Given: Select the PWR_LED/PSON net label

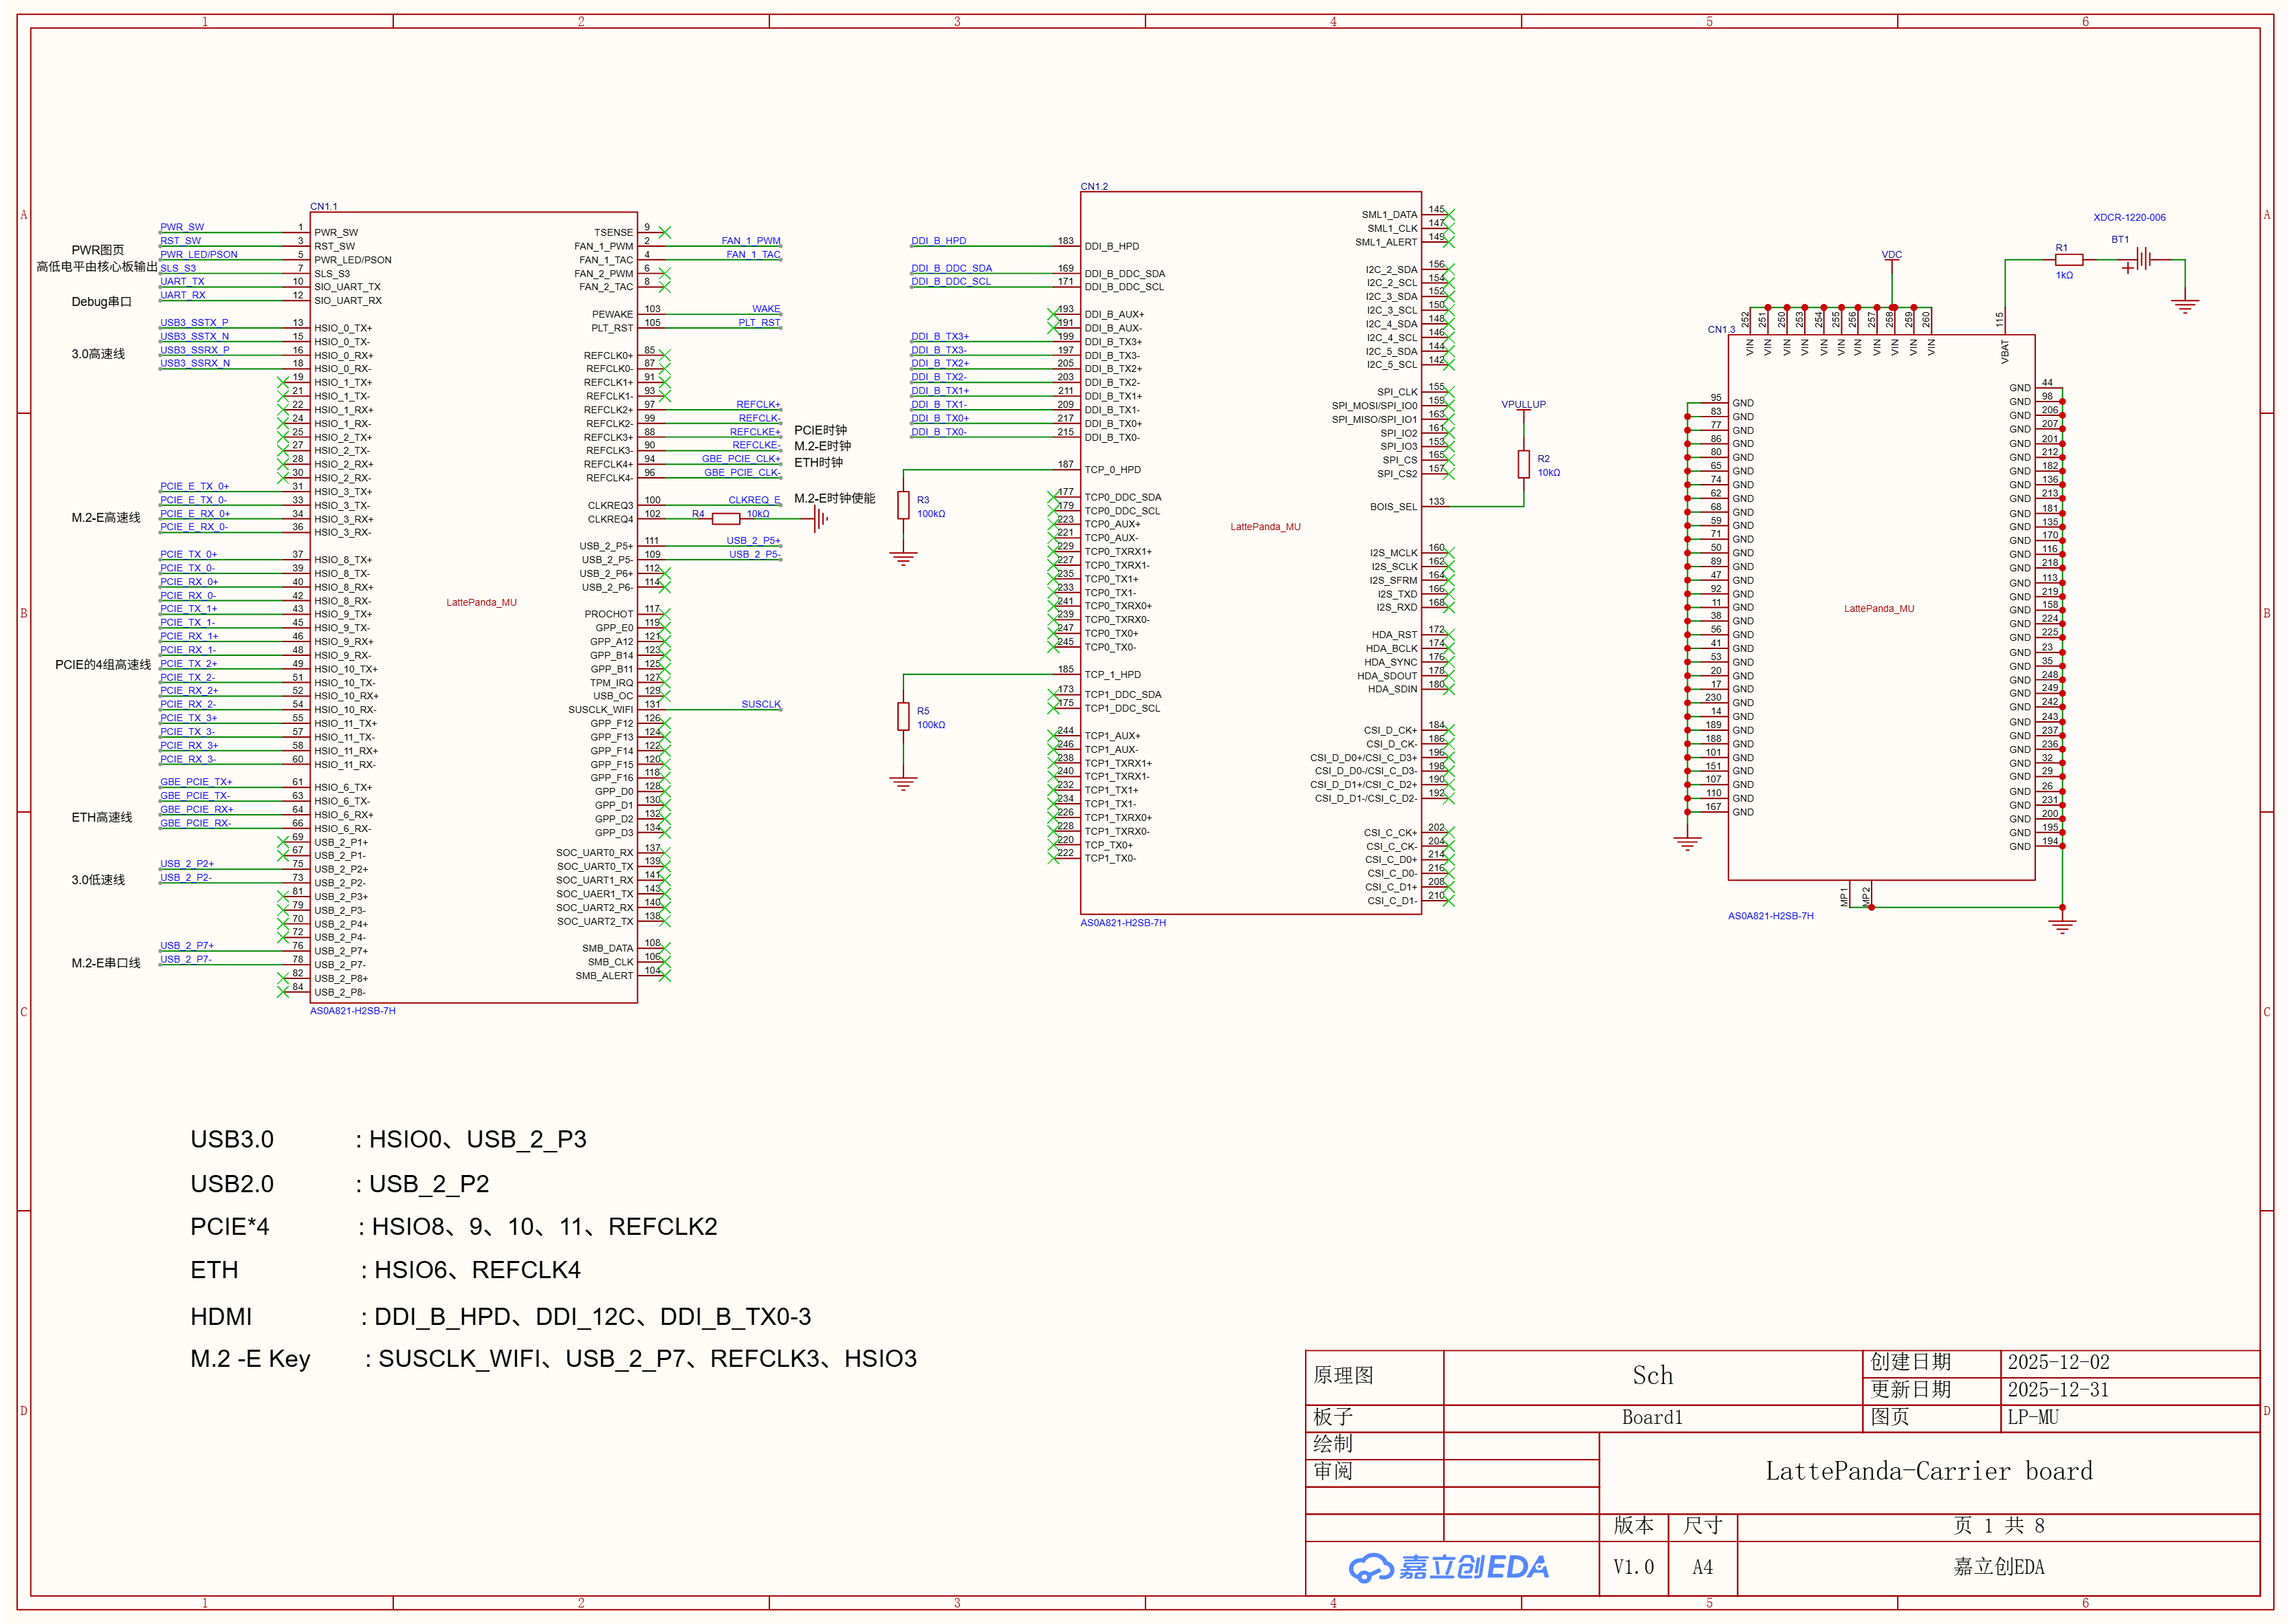Looking at the screenshot, I should [x=199, y=254].
